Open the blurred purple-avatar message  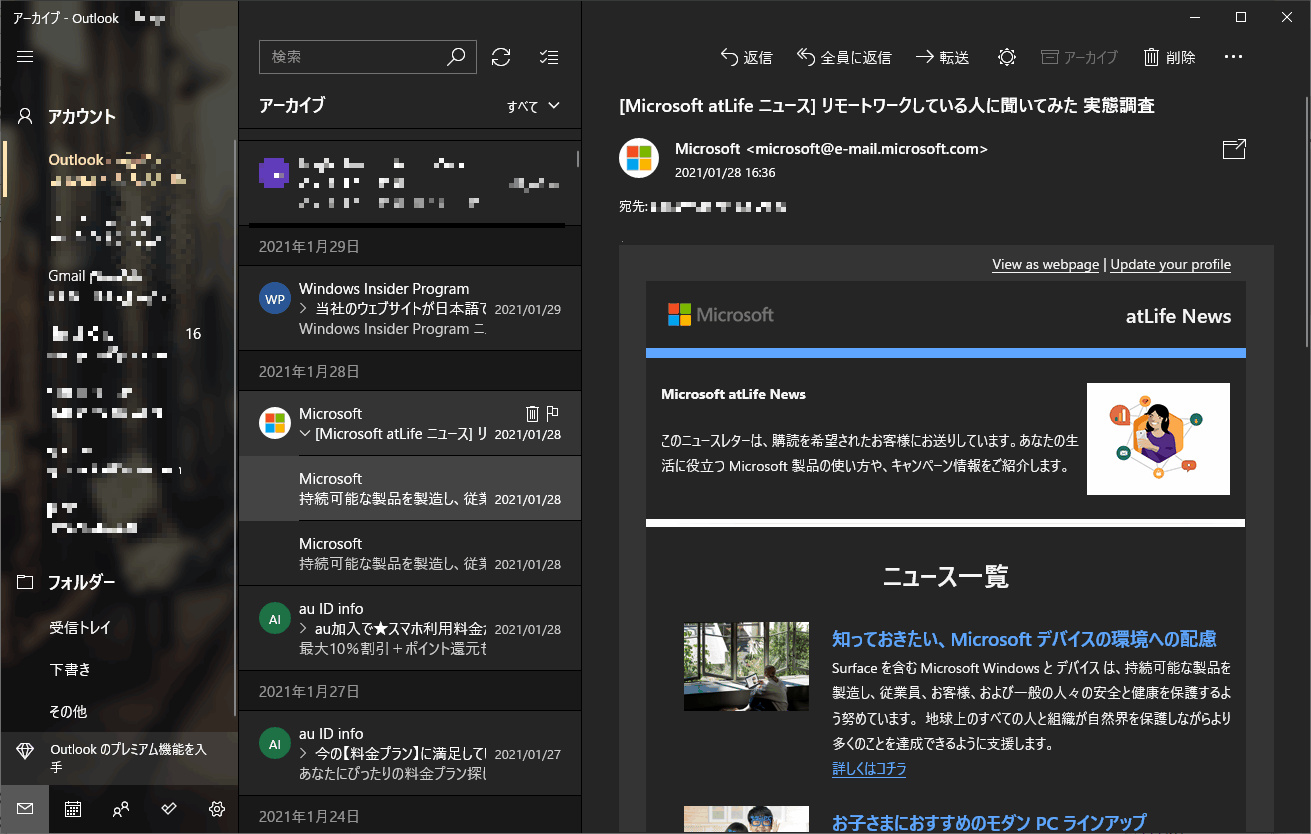point(410,183)
